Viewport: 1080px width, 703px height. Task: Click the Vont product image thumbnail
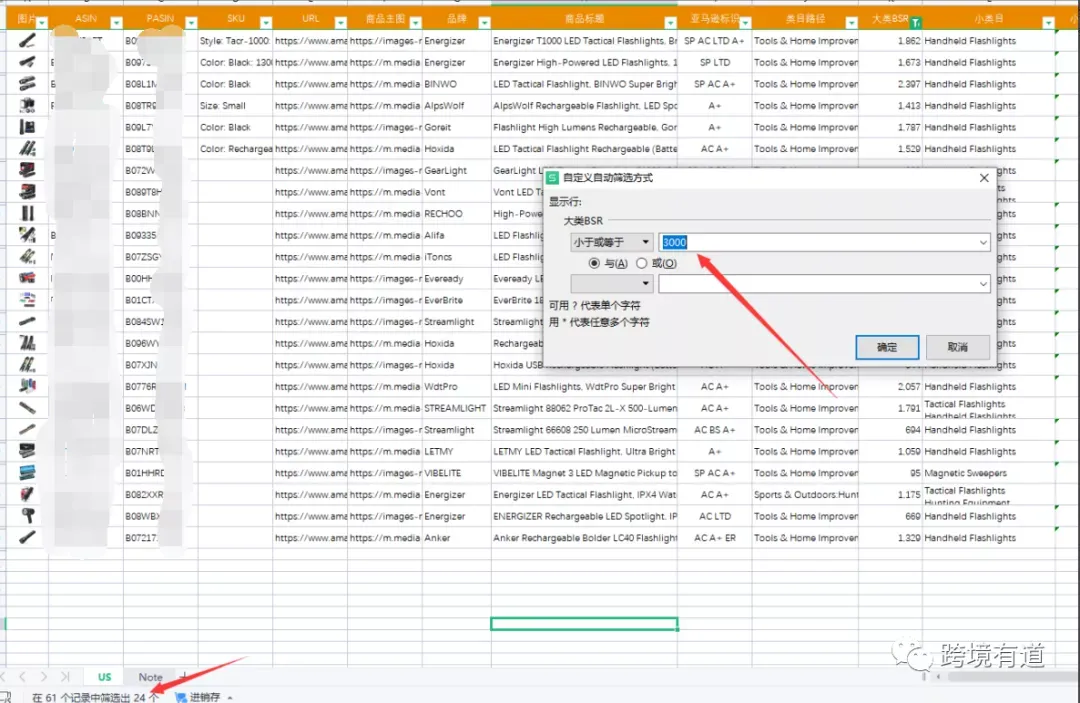pyautogui.click(x=27, y=192)
